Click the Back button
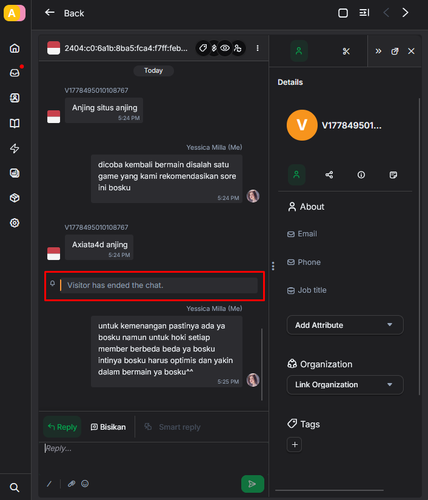Viewport: 428px width, 500px height. point(64,13)
